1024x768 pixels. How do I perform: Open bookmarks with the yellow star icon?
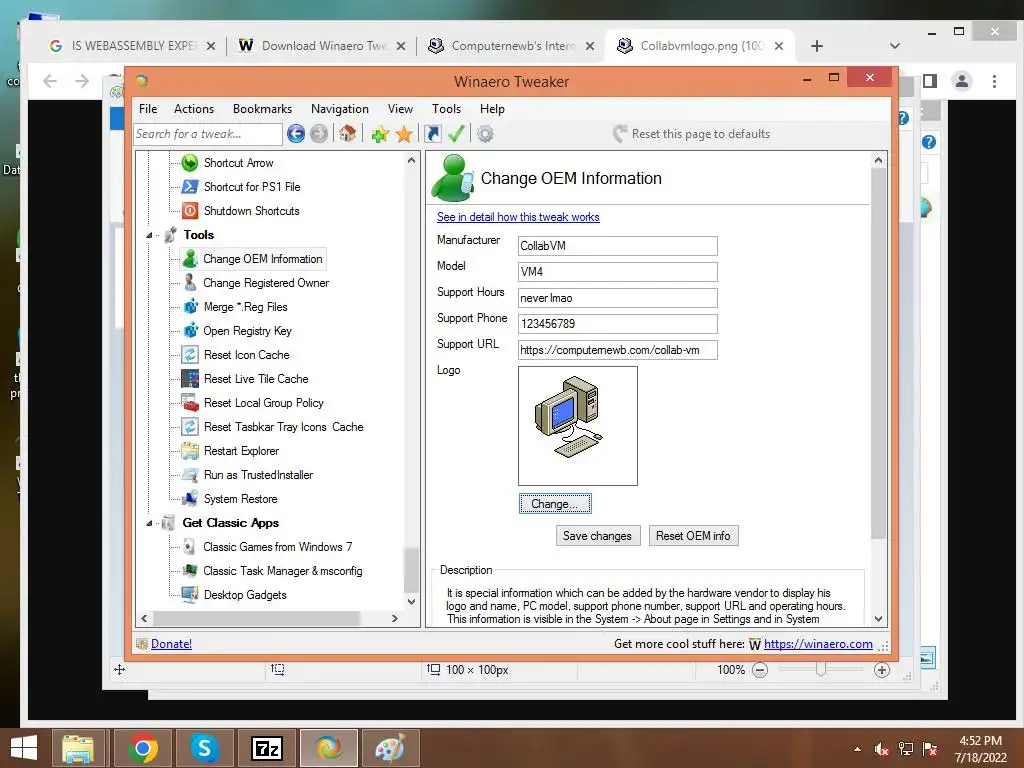[x=404, y=134]
